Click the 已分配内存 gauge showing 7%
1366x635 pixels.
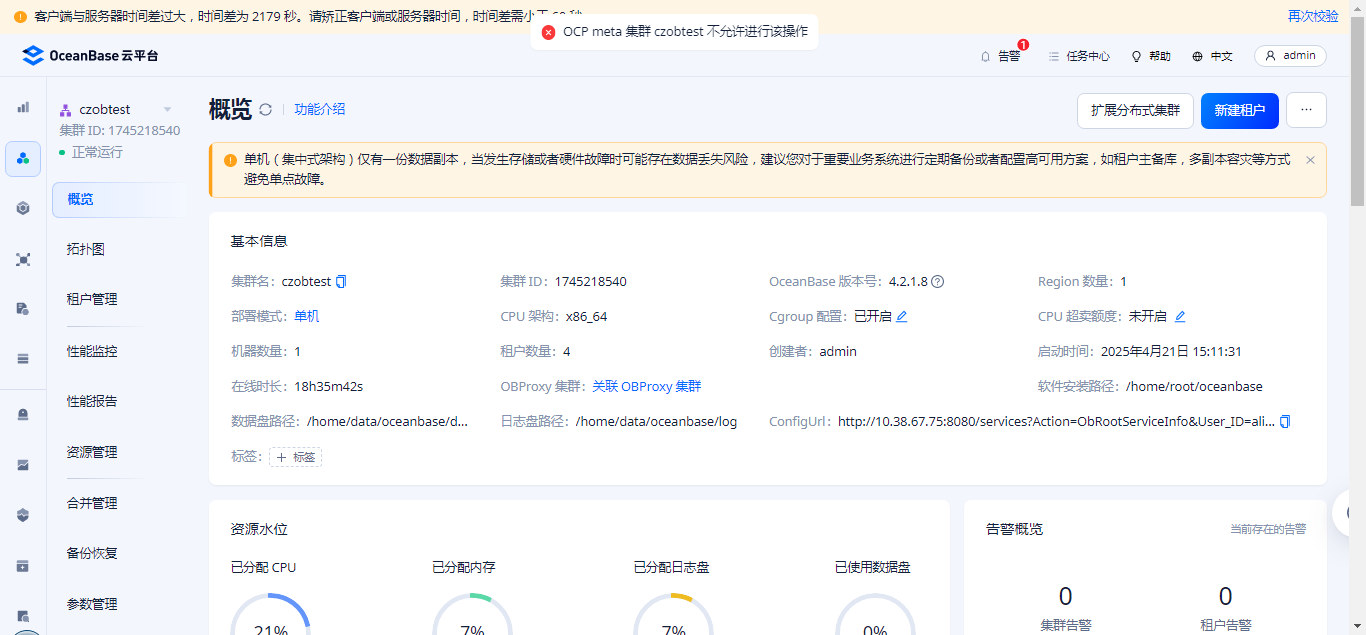472,613
